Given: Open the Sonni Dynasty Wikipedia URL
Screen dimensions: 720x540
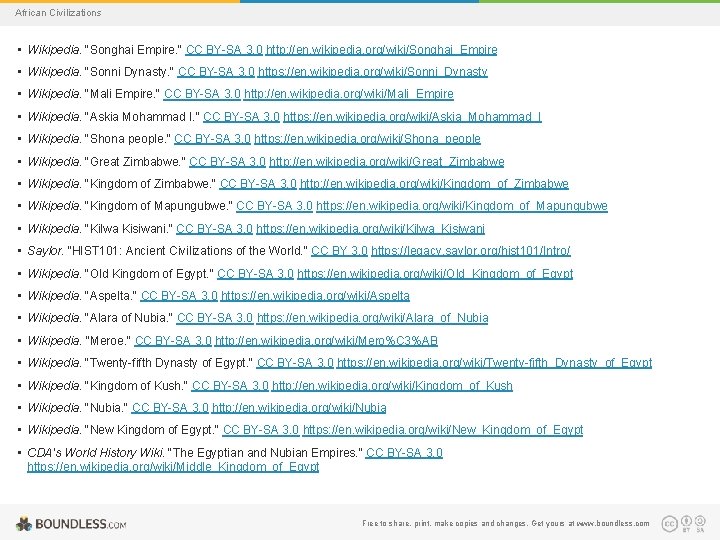Looking at the screenshot, I should coord(372,72).
